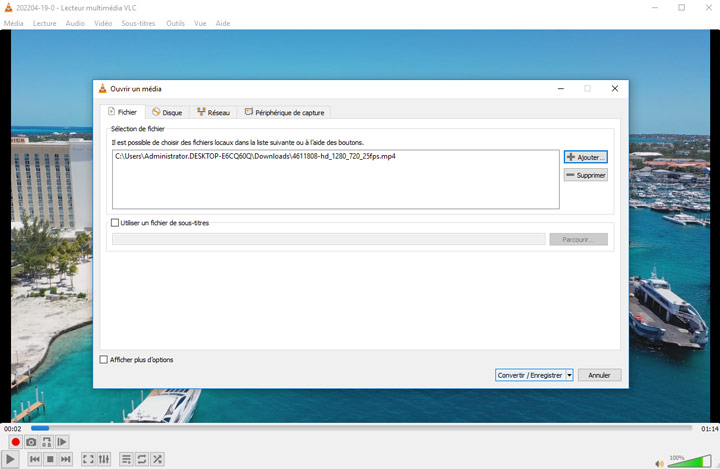Expand the Convertir / Enregistrer dropdown arrow
The image size is (720, 469).
pos(569,375)
